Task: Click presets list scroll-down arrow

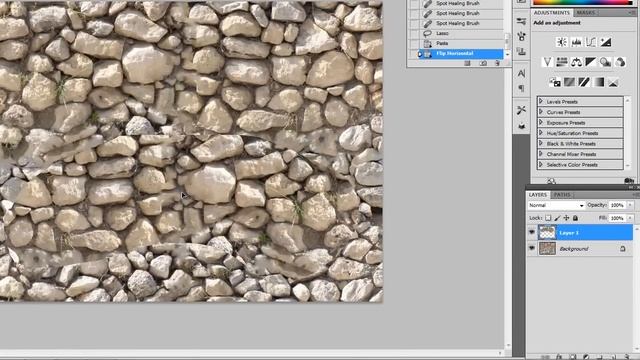Action: 628,166
